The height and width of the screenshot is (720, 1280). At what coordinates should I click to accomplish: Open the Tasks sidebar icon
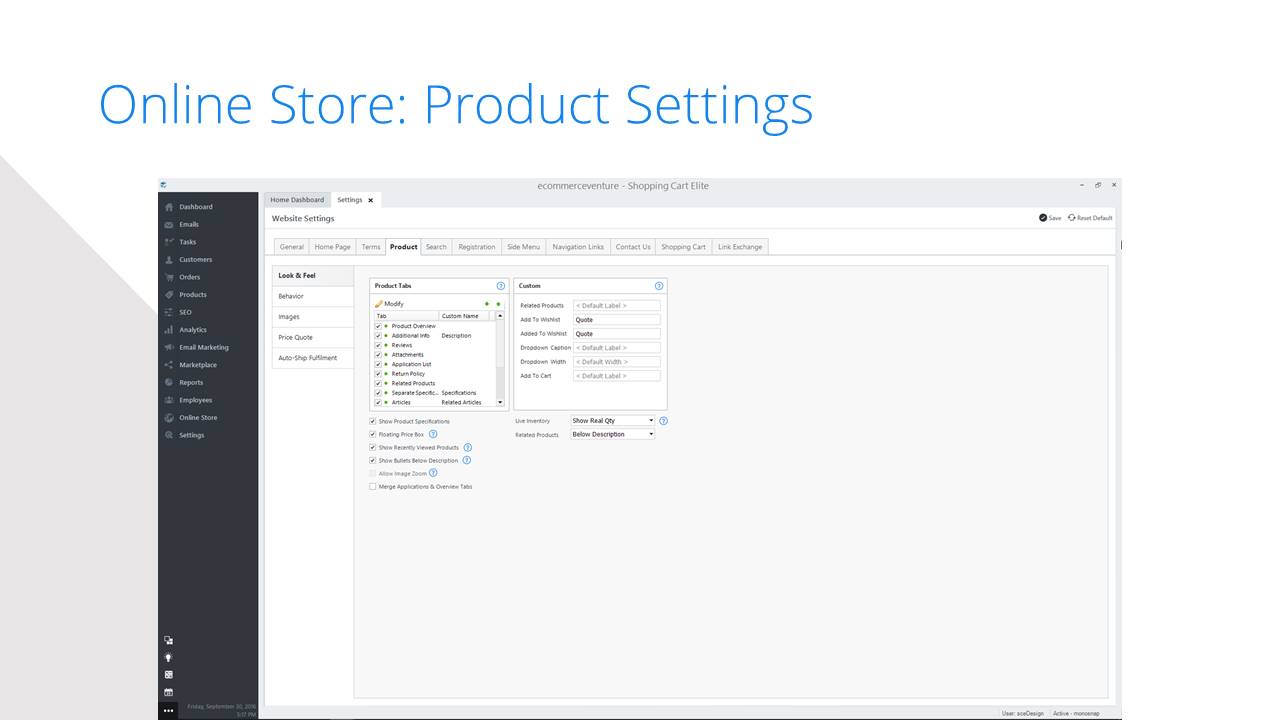click(169, 242)
